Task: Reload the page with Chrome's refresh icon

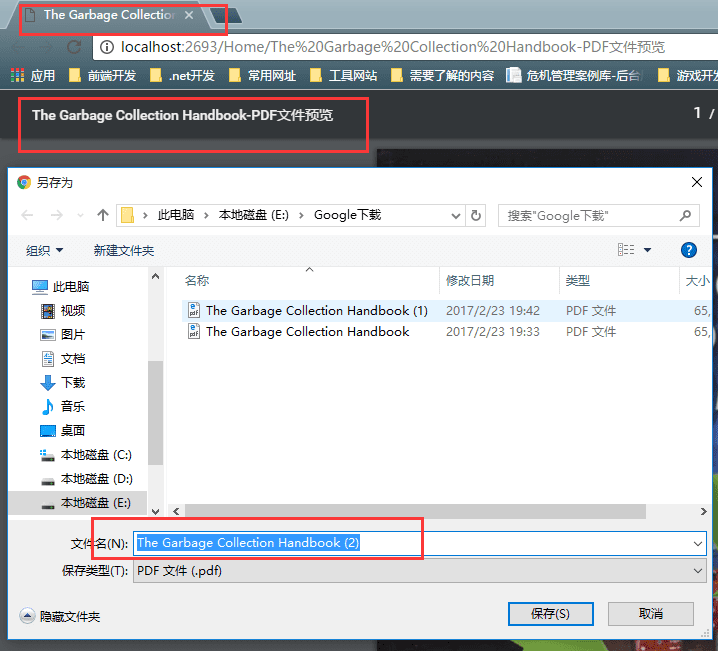Action: [74, 47]
